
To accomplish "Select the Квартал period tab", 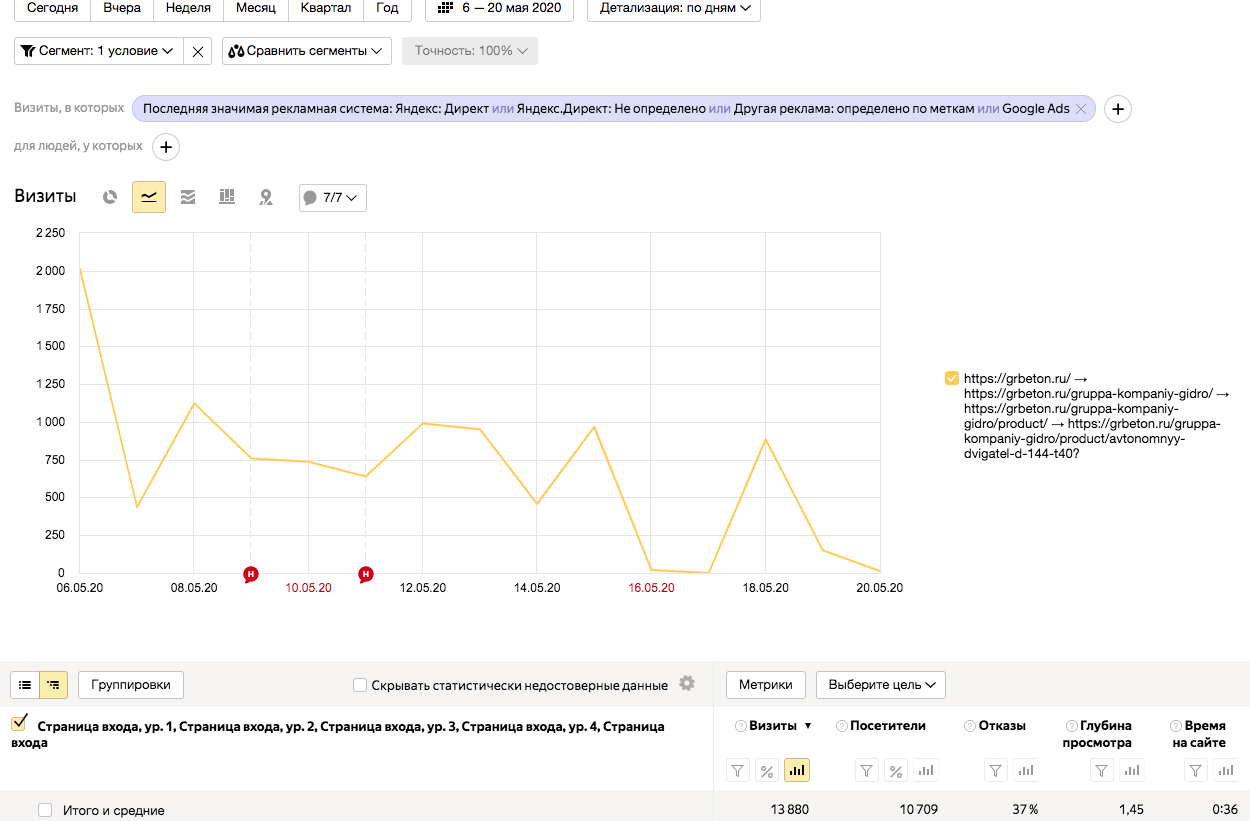I will coord(325,8).
